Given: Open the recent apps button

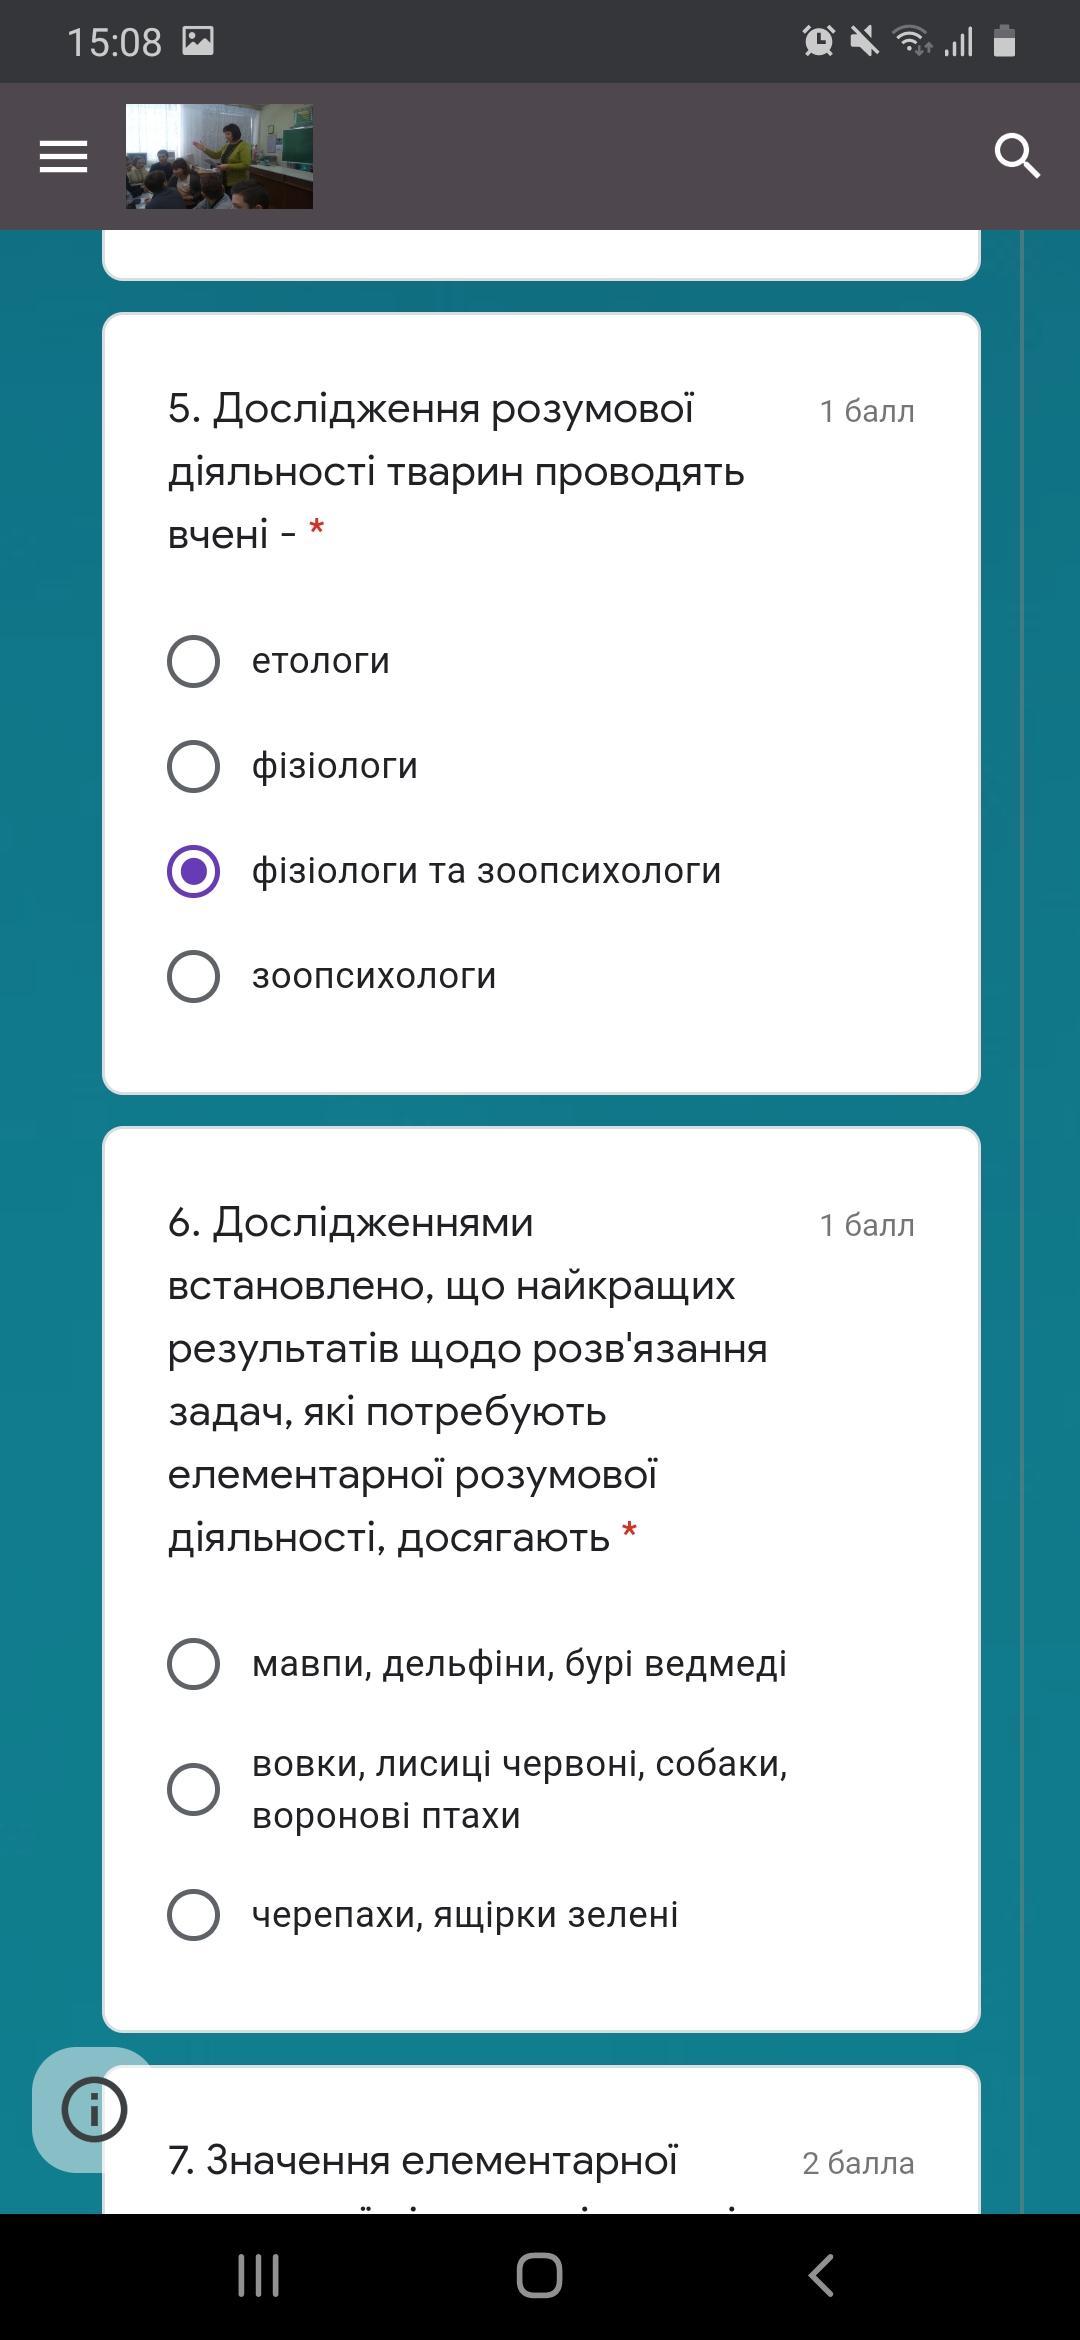Looking at the screenshot, I should coord(258,2276).
